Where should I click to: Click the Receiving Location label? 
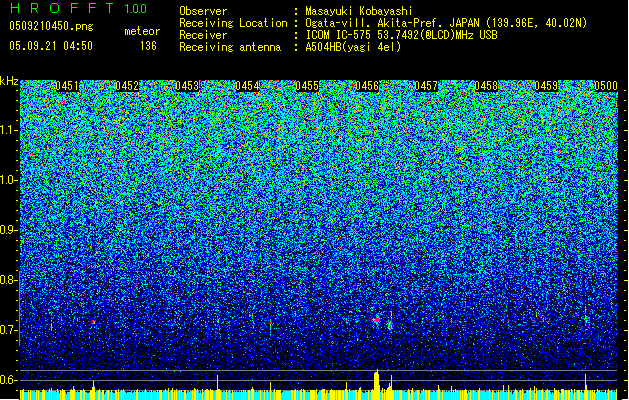[233, 23]
